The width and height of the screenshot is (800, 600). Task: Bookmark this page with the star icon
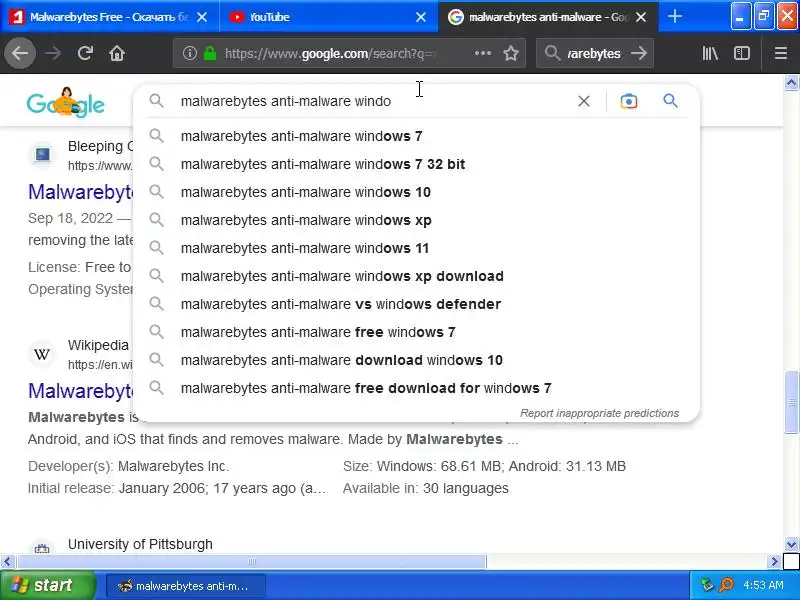(x=511, y=53)
